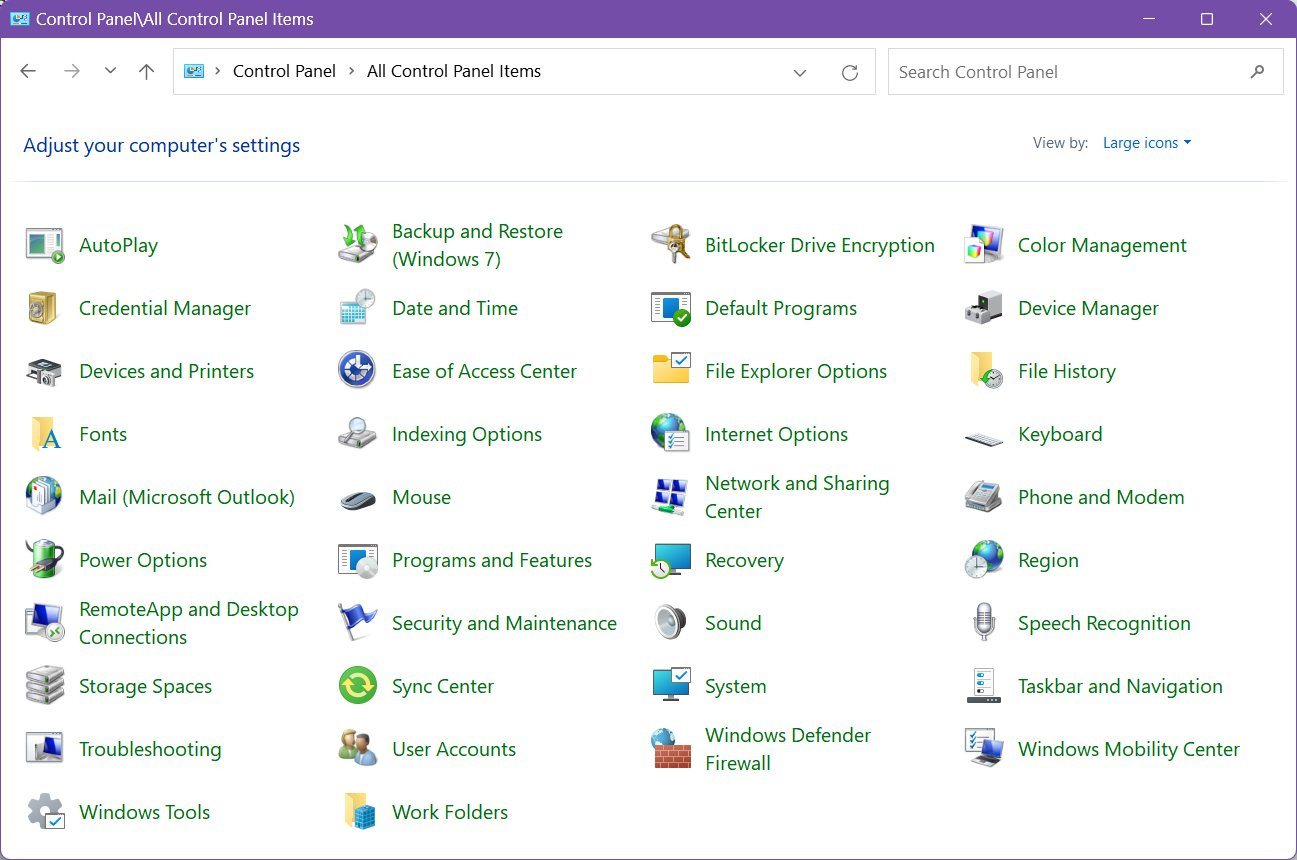
Task: Click the Color Management monitor icon
Action: [x=984, y=245]
